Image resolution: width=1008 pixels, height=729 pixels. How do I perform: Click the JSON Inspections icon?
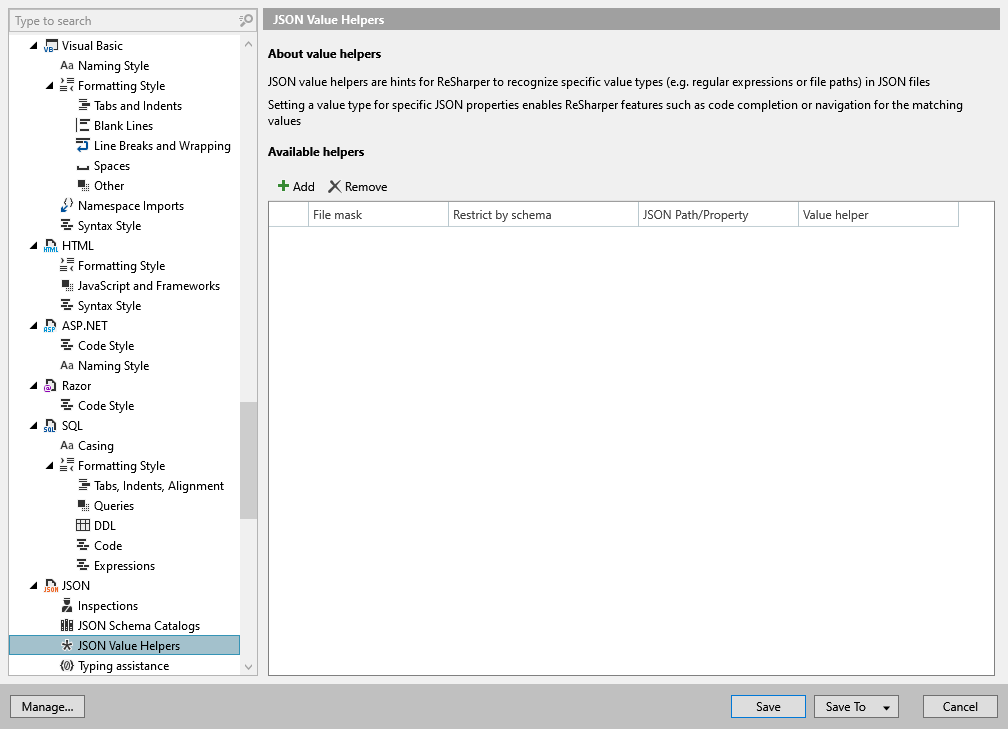(x=67, y=606)
